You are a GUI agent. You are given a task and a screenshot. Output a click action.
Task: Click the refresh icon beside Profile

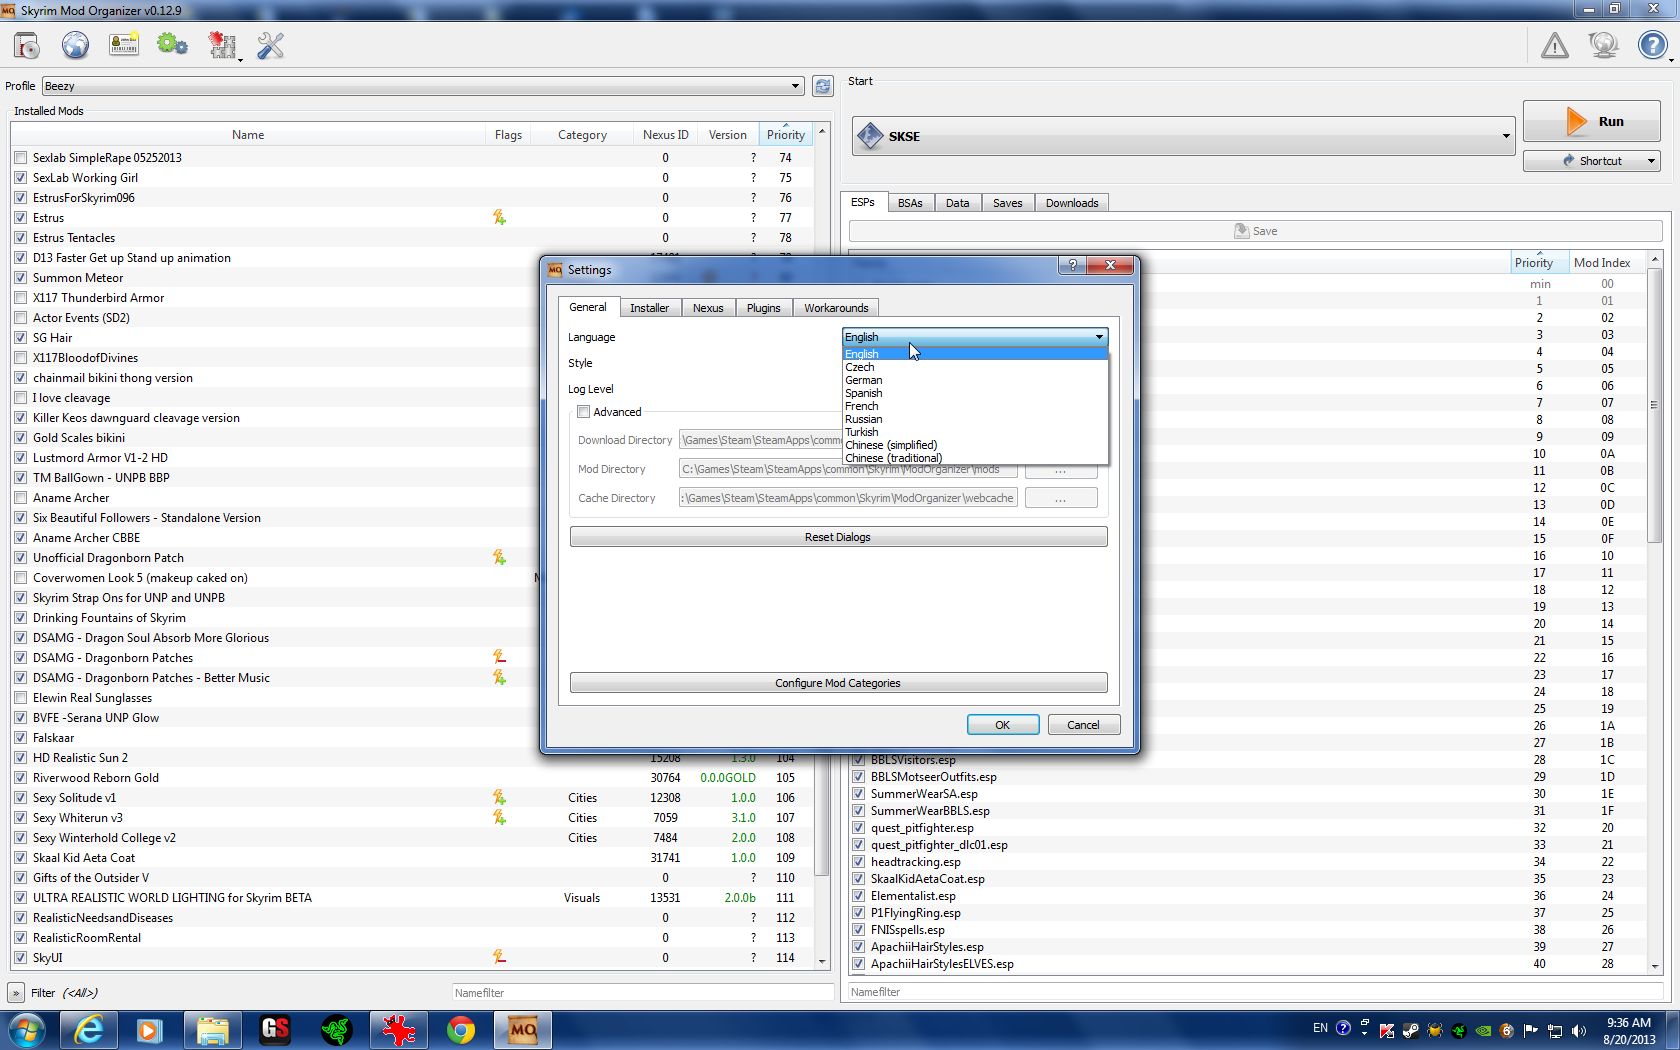click(x=822, y=87)
